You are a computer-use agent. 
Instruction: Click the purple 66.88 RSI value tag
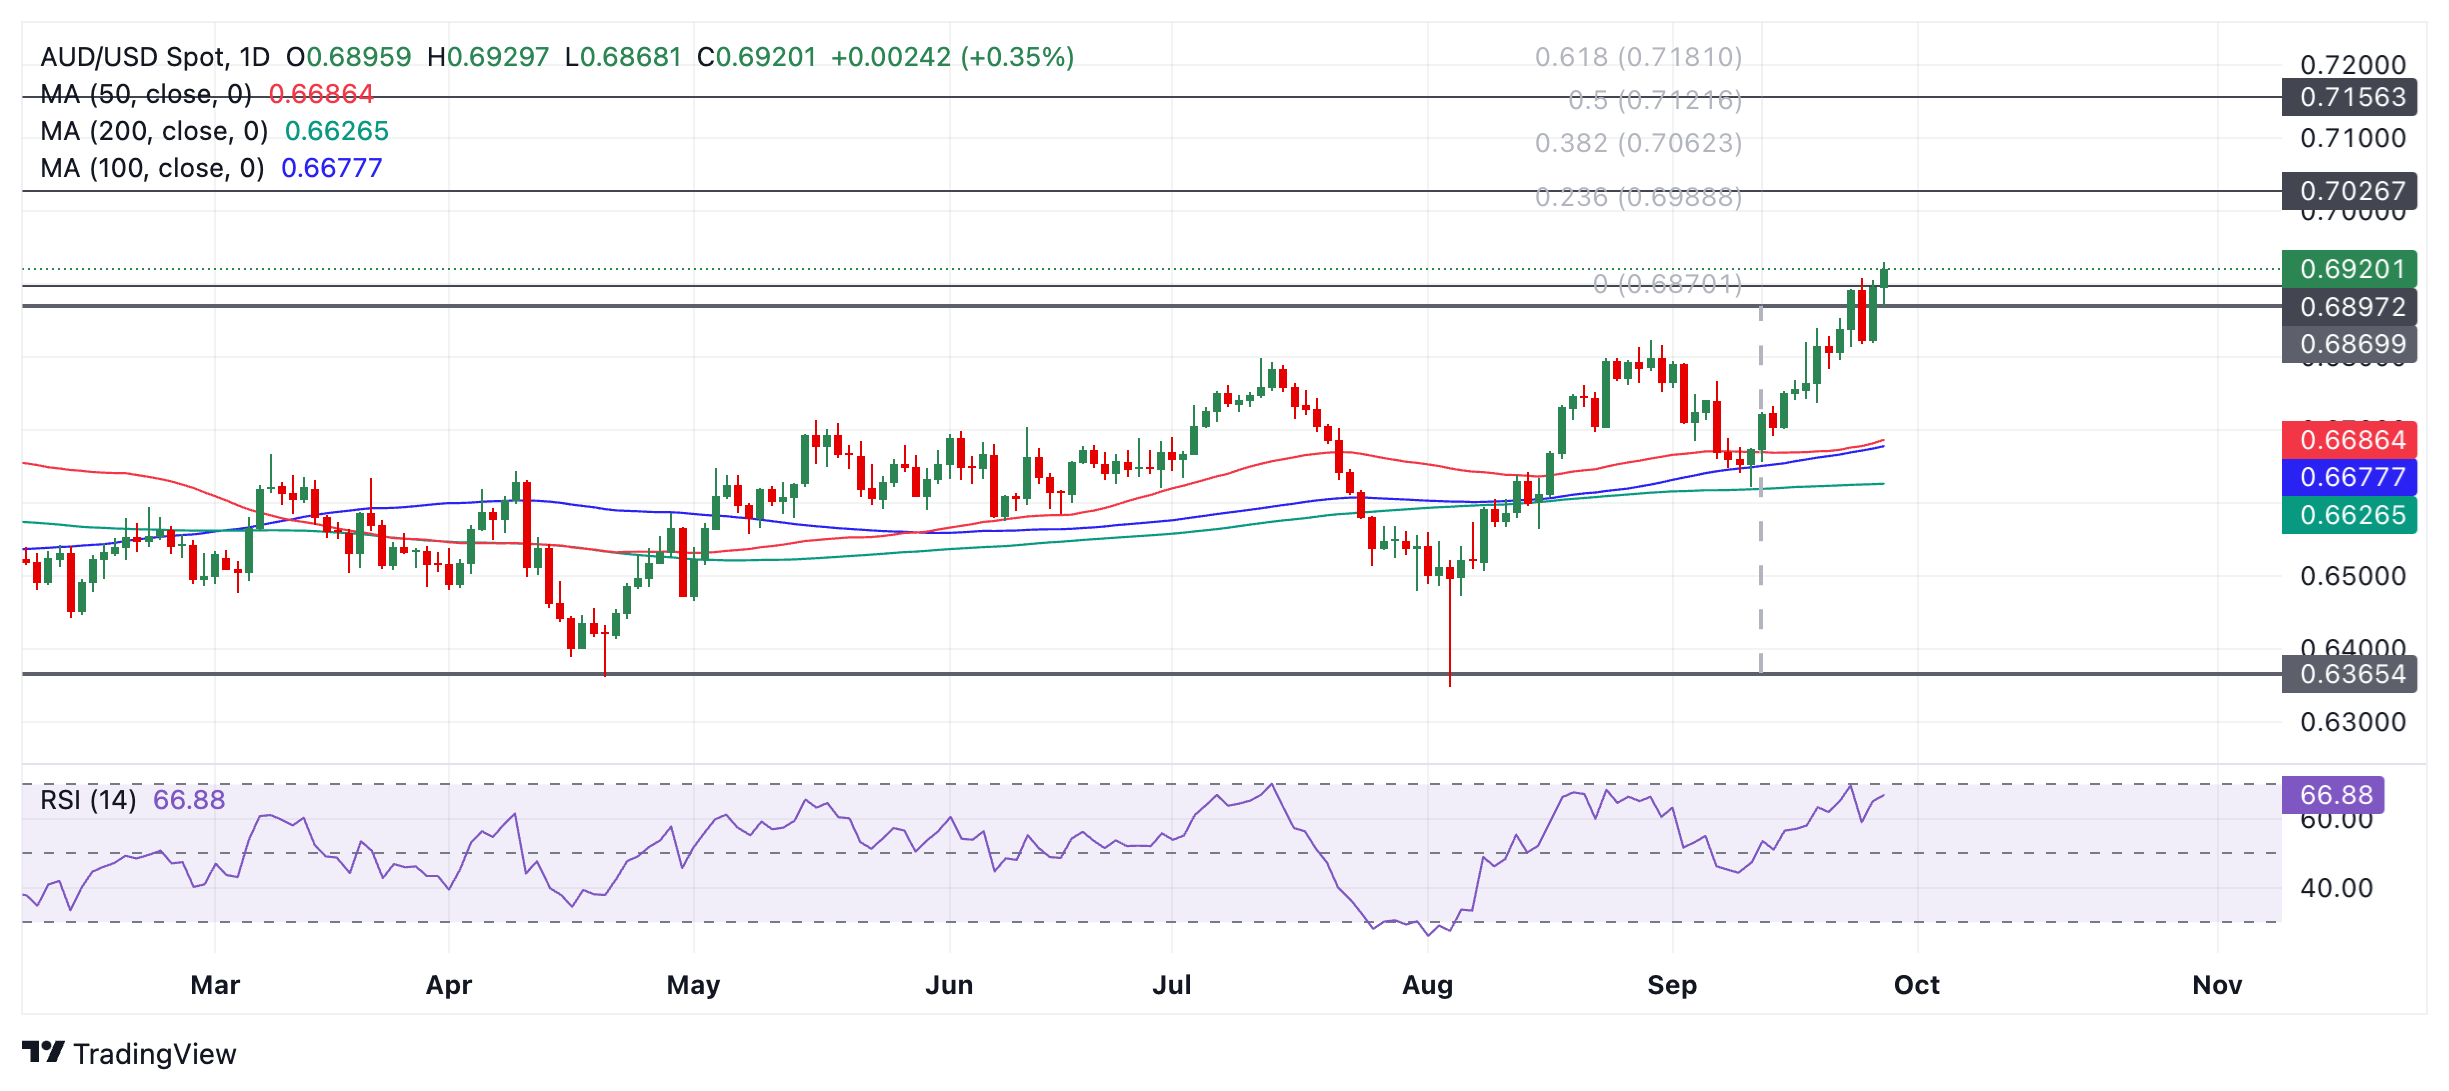point(2332,795)
